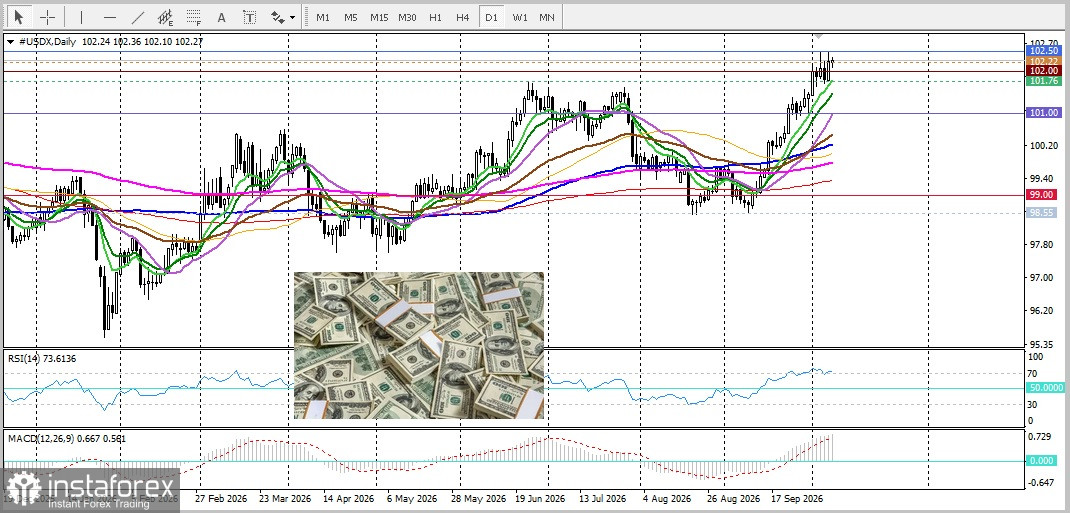Click the 28 May 2026 date label
This screenshot has height=513, width=1070.
click(x=477, y=499)
